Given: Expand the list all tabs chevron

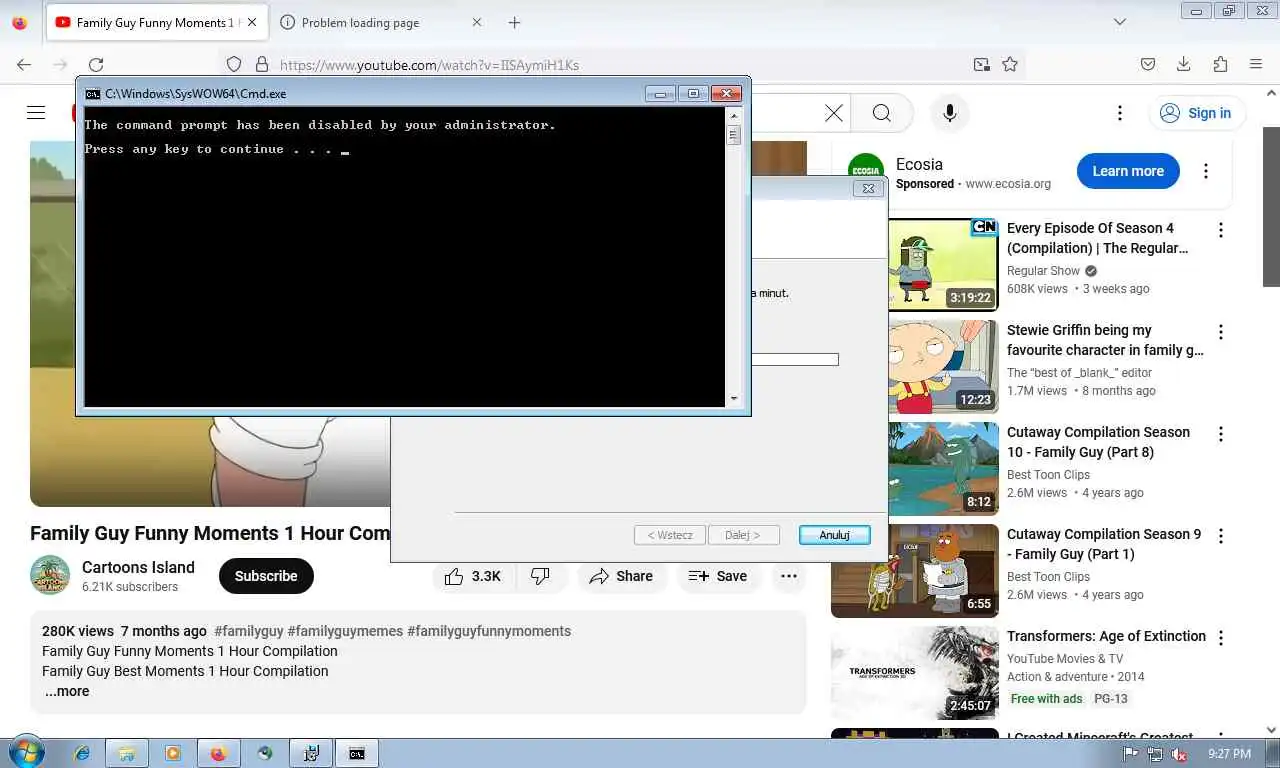Looking at the screenshot, I should 1120,22.
